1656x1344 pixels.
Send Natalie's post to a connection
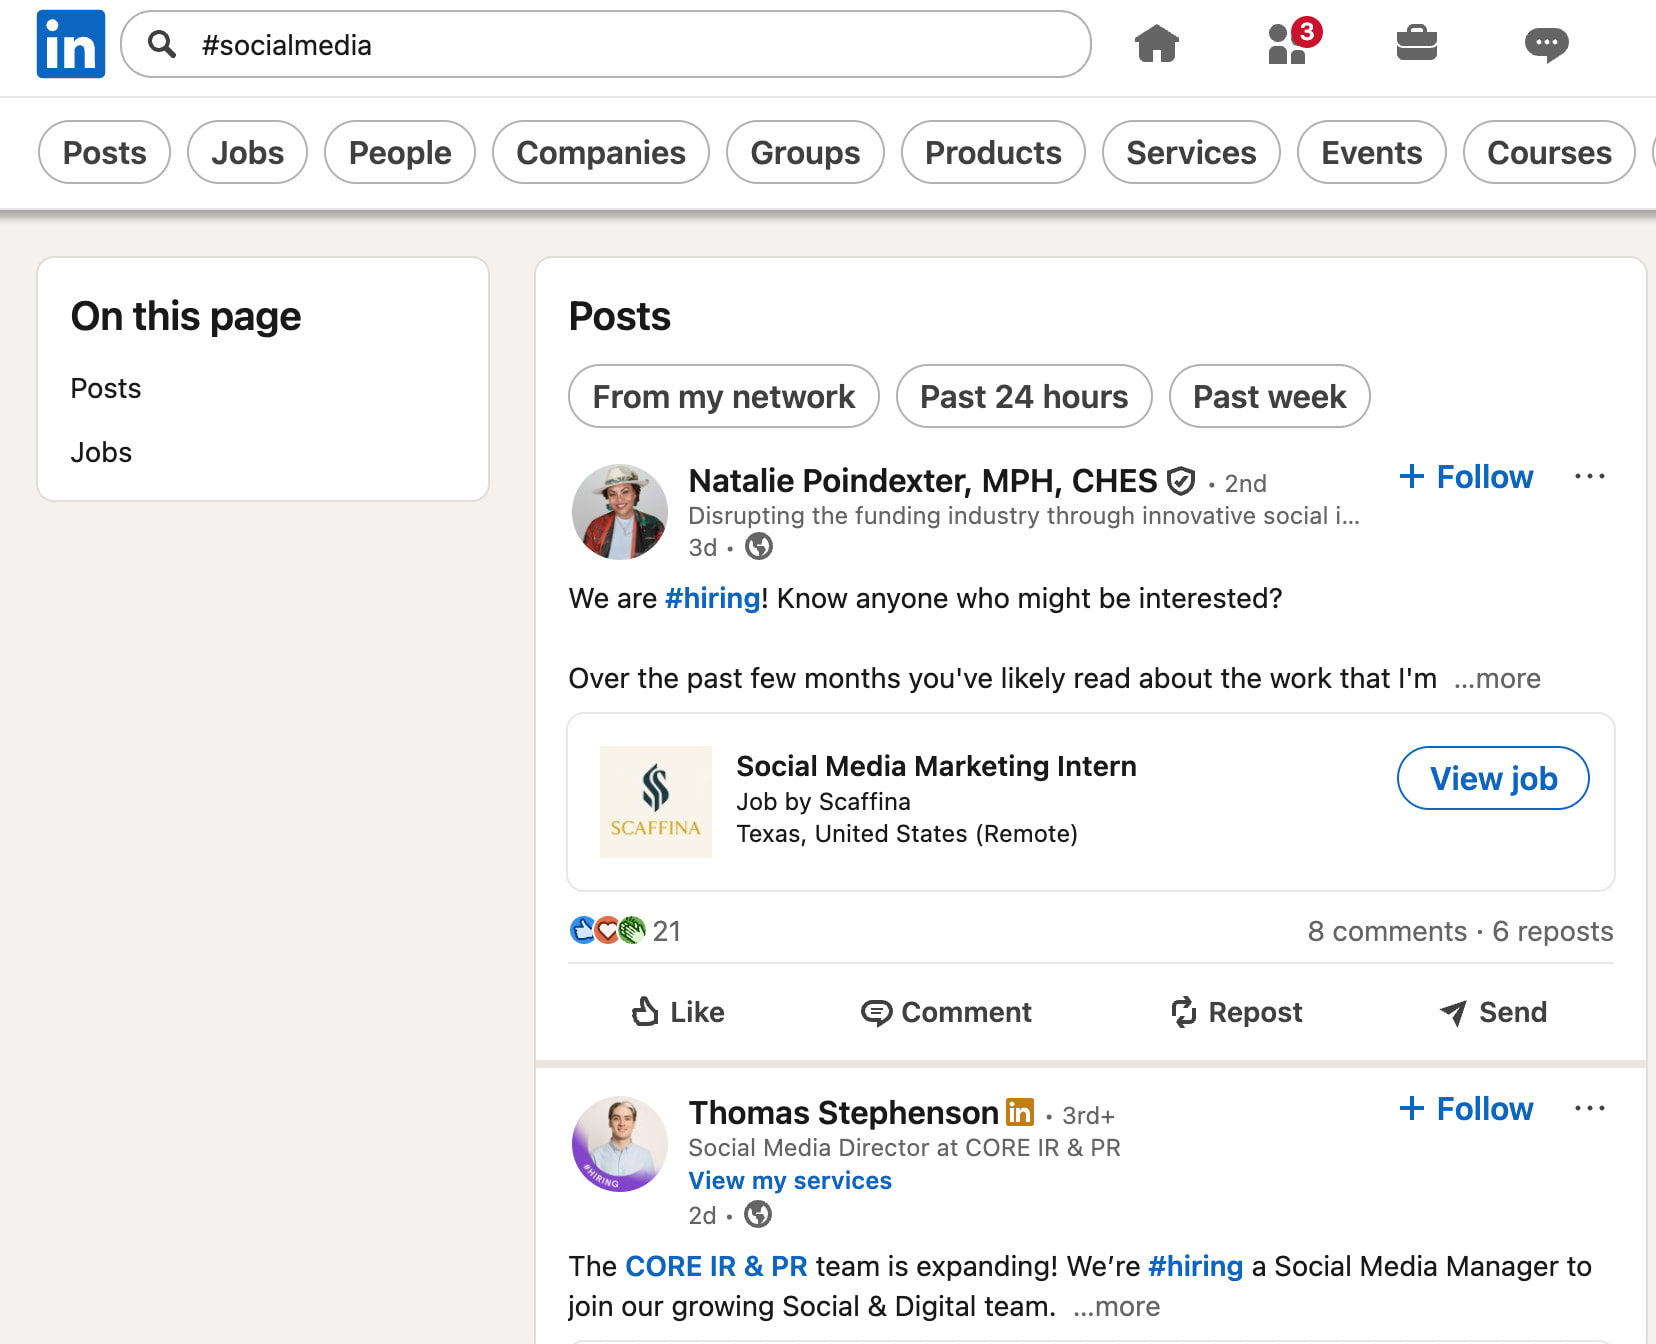click(1492, 1012)
